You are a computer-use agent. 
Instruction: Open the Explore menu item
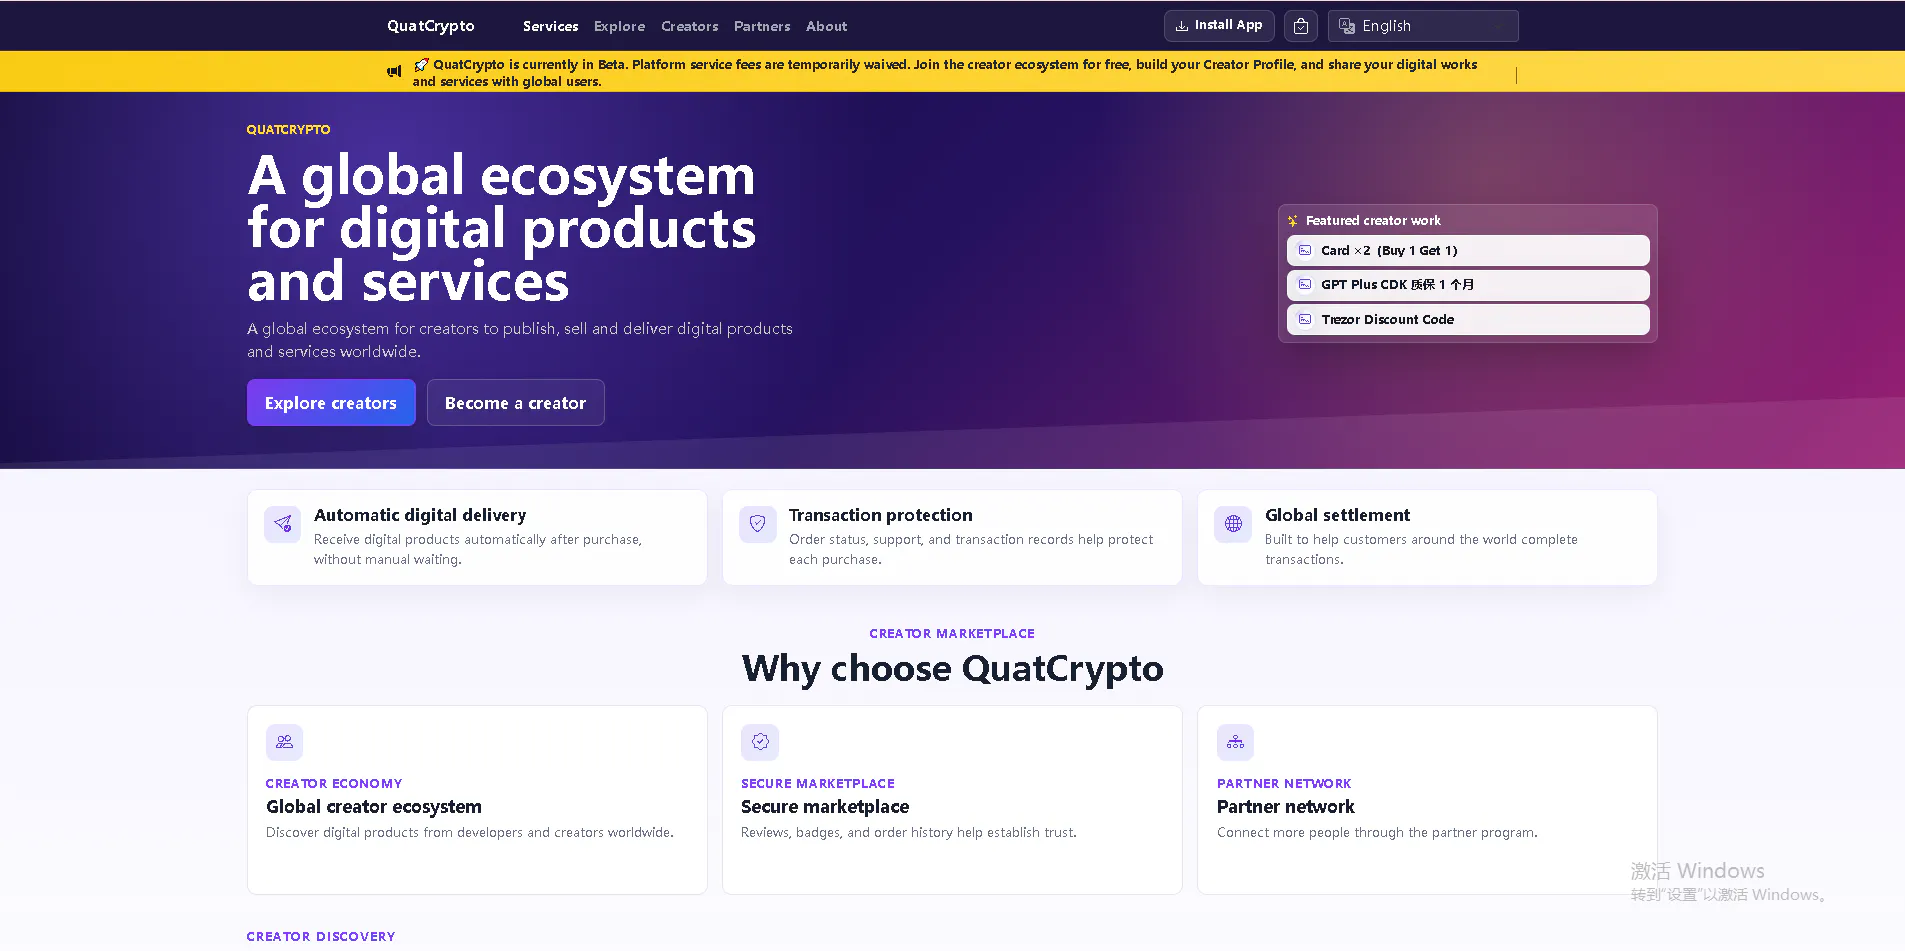click(619, 27)
